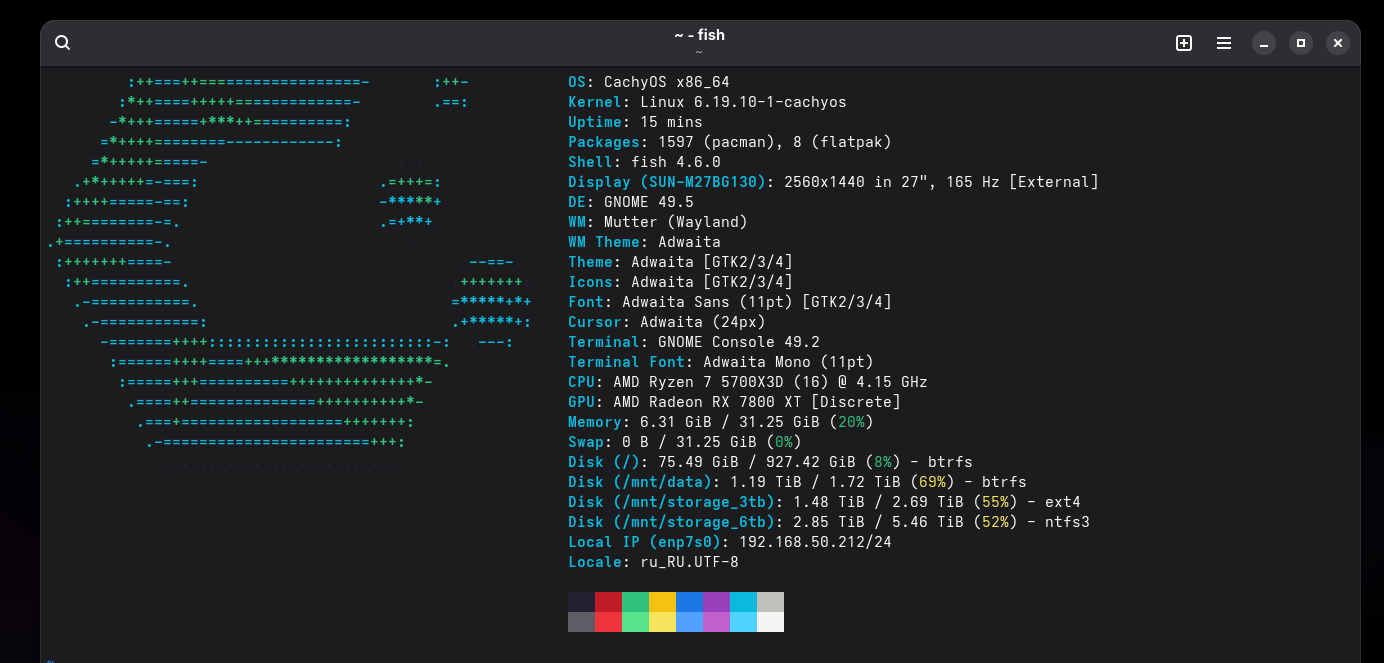1384x663 pixels.
Task: Open the hamburger main menu
Action: point(1224,43)
